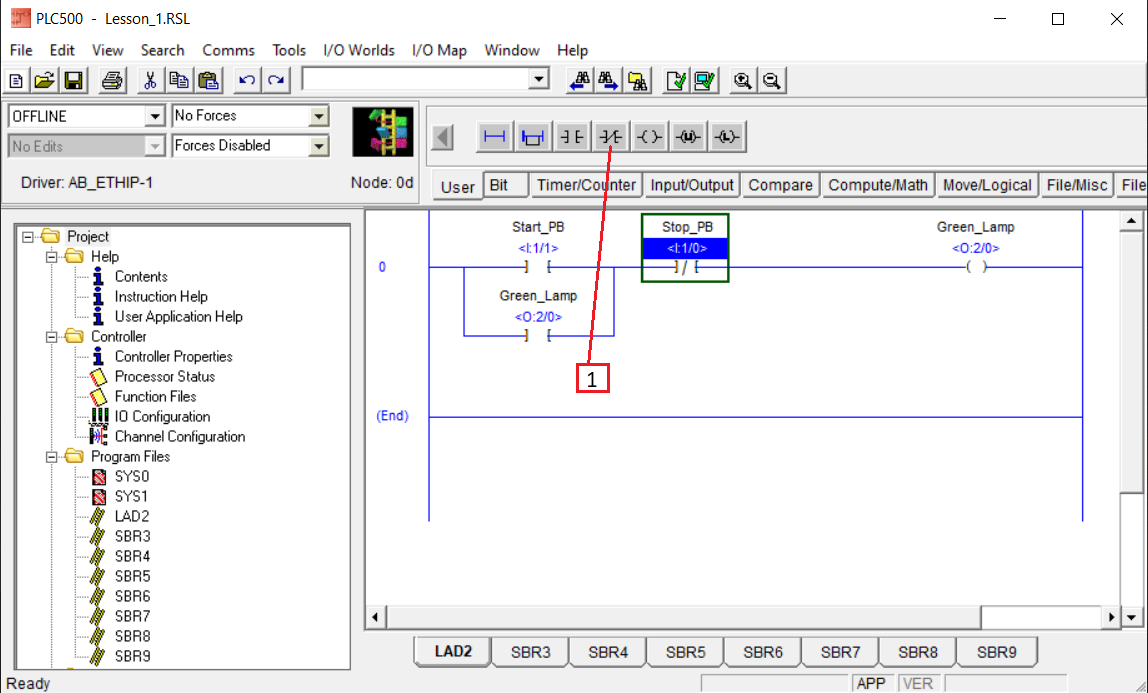Click the ladder view horizontal scrollbar thumb
Viewport: 1148px width, 693px height.
[x=683, y=617]
